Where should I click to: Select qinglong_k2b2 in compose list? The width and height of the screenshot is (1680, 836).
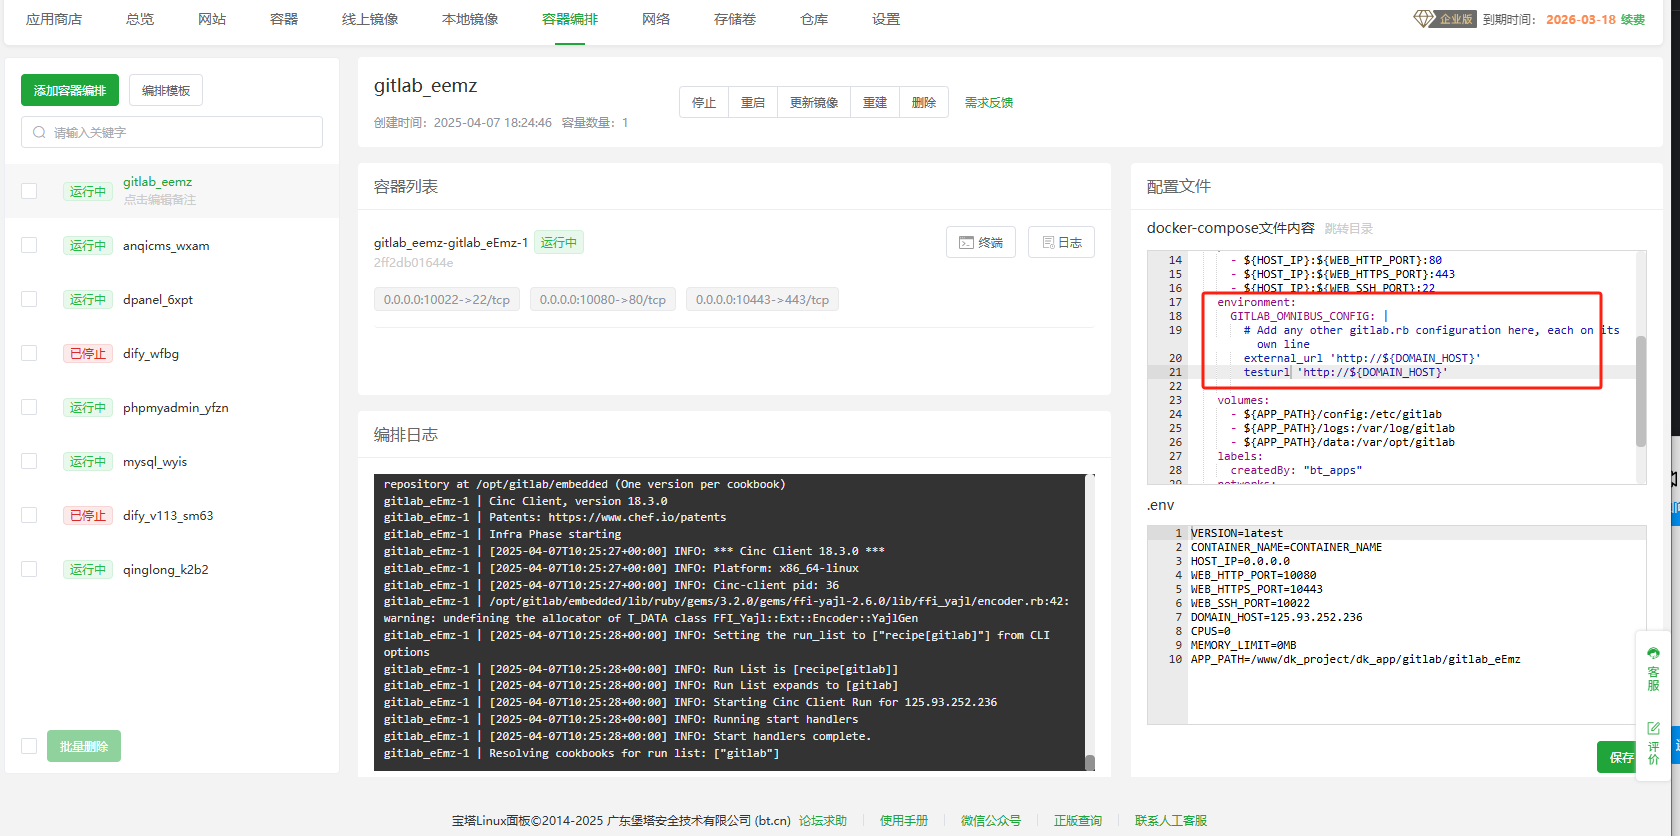tap(166, 569)
